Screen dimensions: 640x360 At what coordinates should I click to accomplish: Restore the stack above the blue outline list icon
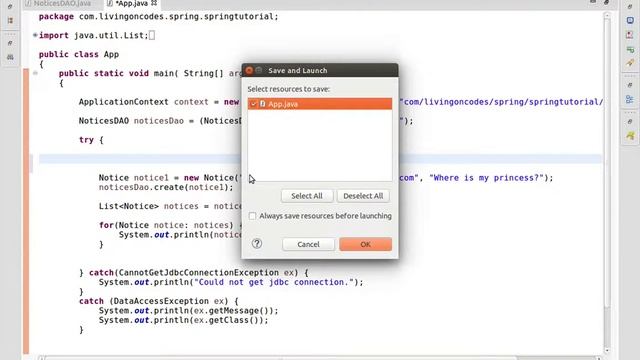click(630, 85)
